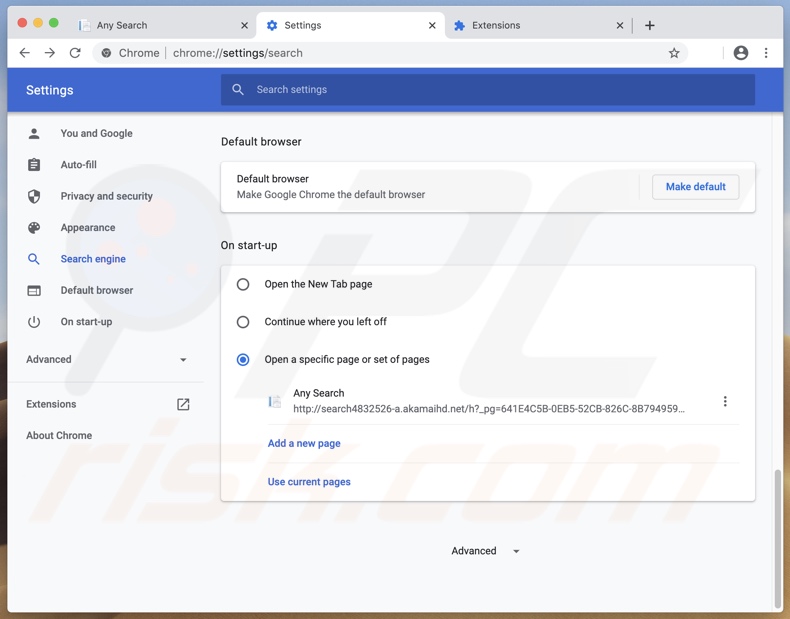Go to On start-up section
The height and width of the screenshot is (619, 790).
(87, 322)
